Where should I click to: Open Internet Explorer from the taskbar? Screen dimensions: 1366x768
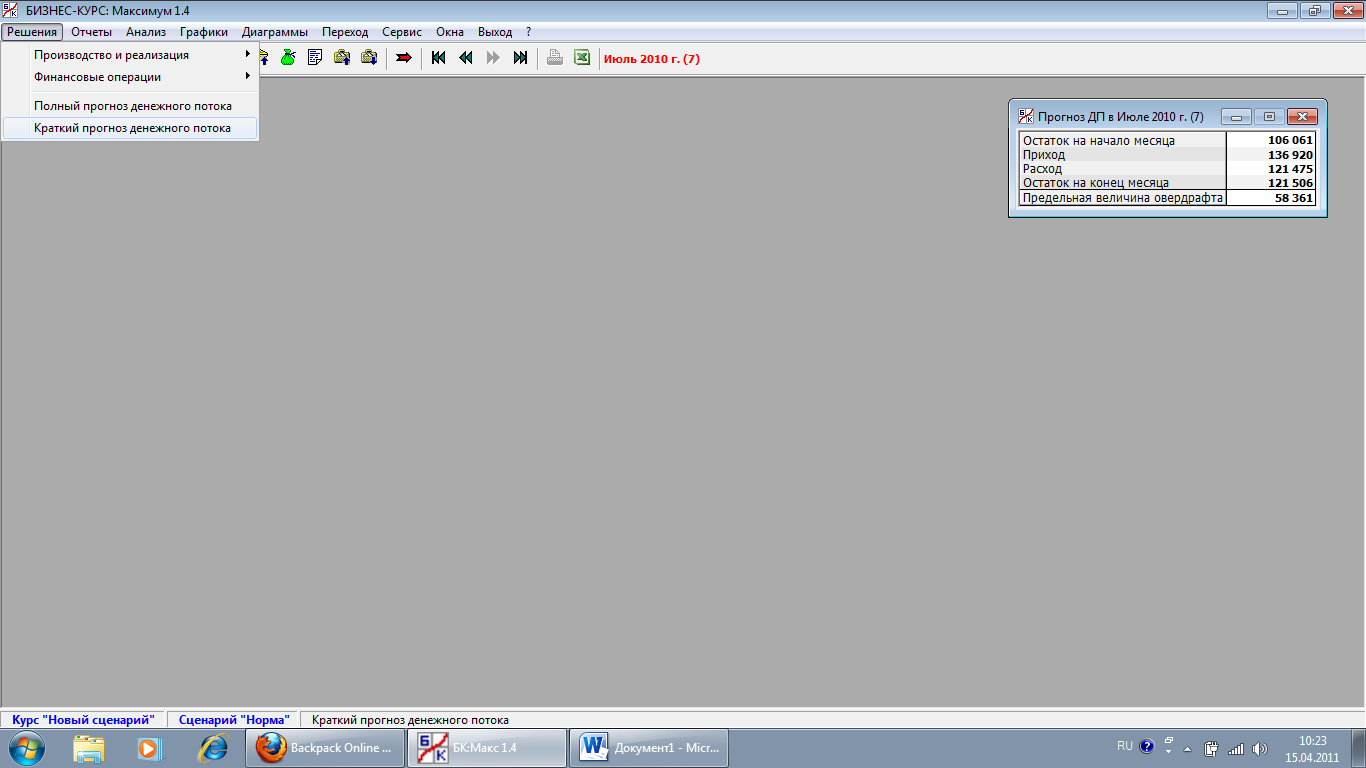[x=212, y=748]
